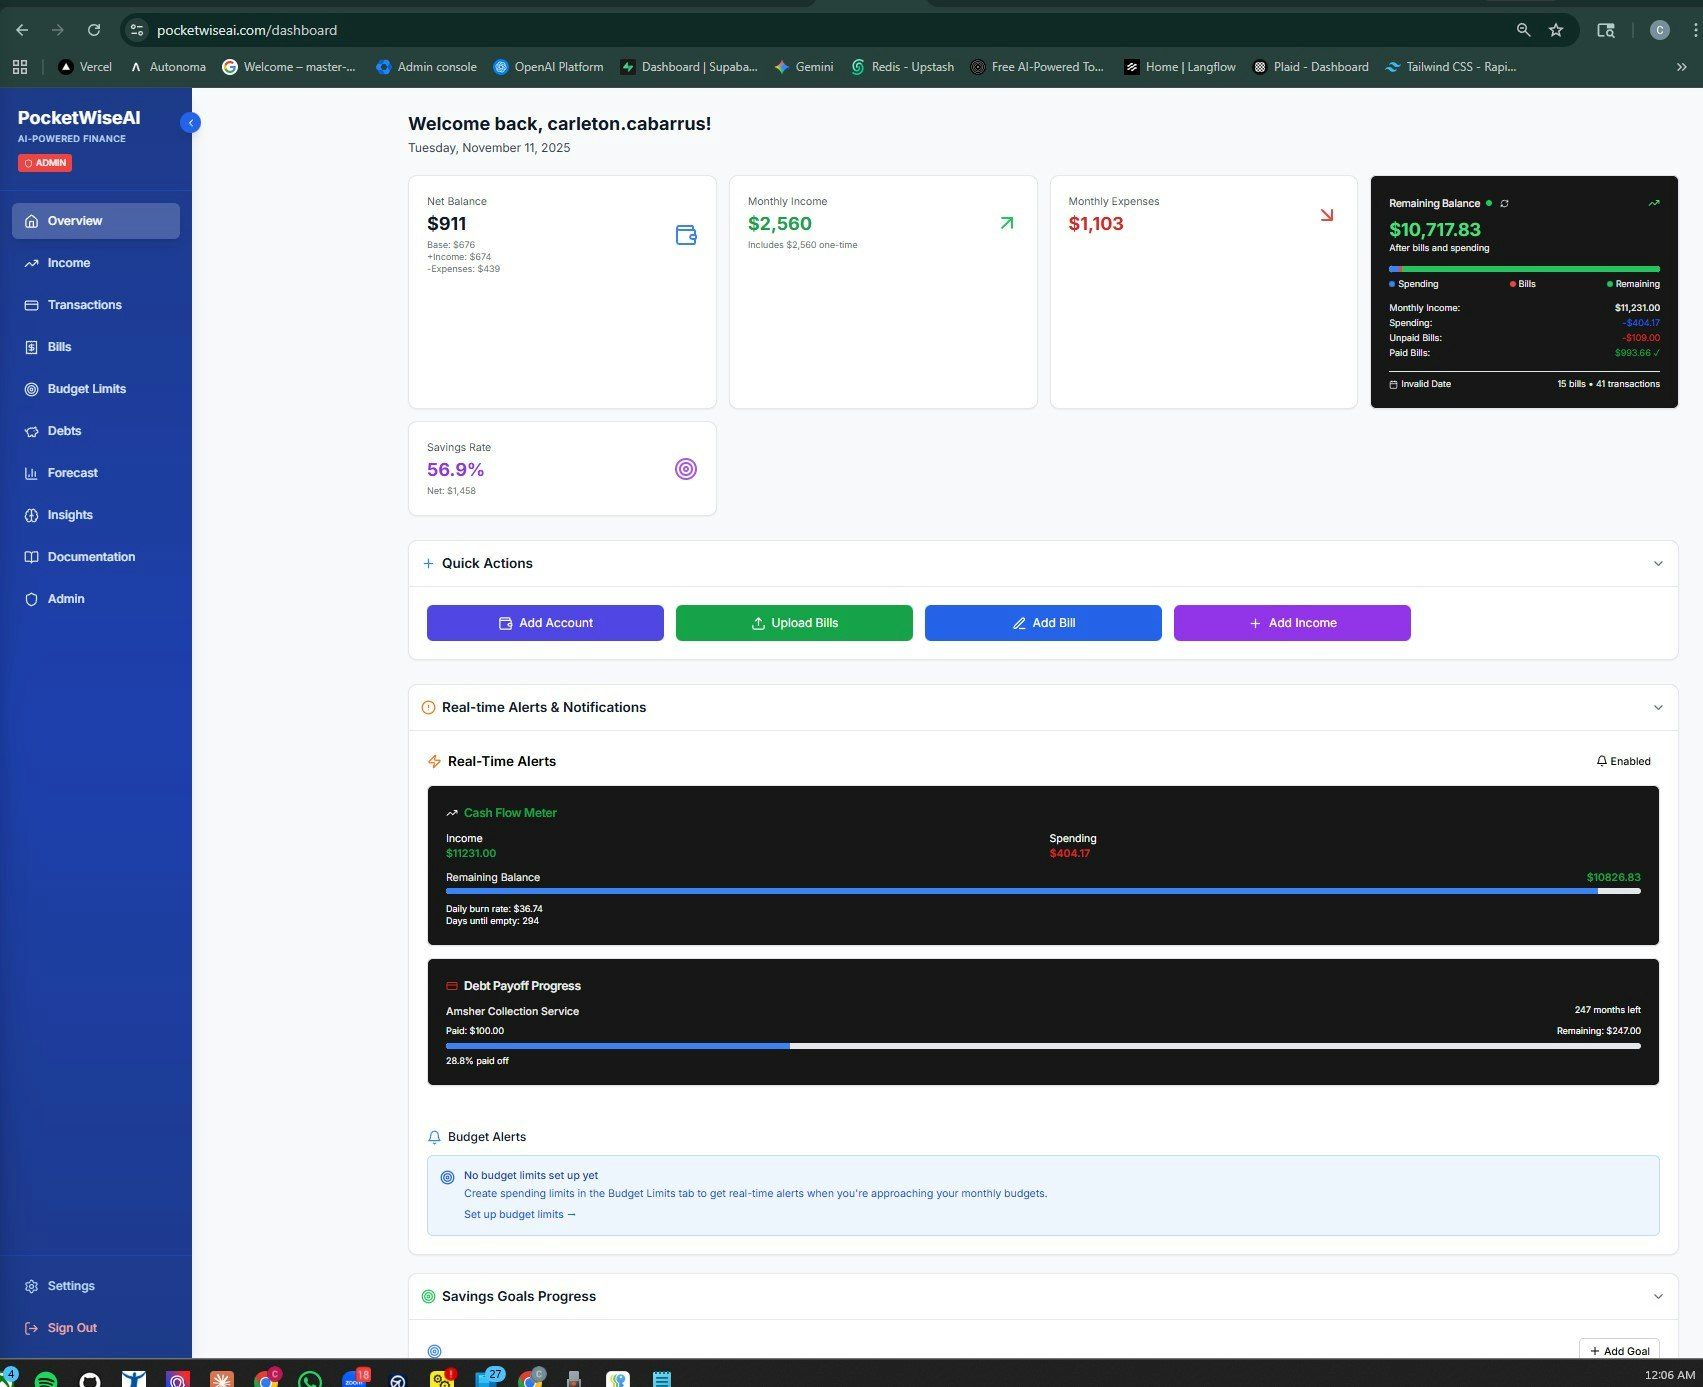Select the Budget Limits sidebar icon
The width and height of the screenshot is (1703, 1387).
(x=31, y=389)
